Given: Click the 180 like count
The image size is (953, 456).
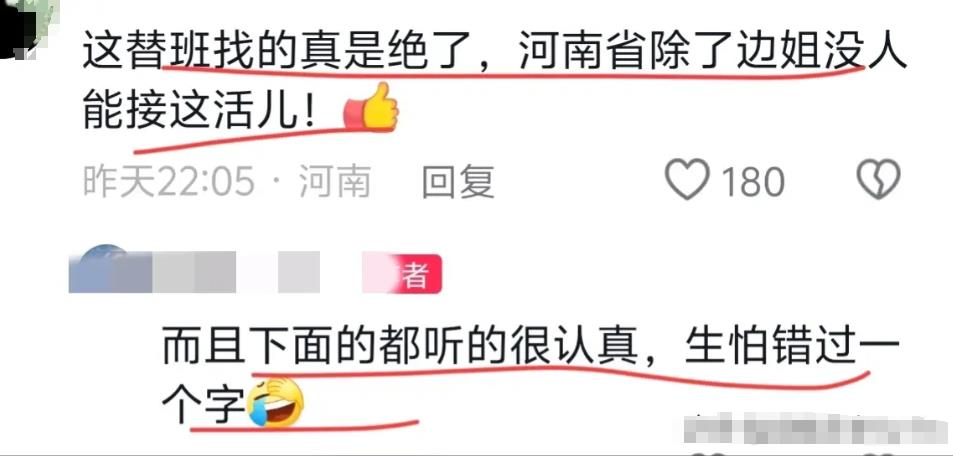Looking at the screenshot, I should (x=752, y=181).
